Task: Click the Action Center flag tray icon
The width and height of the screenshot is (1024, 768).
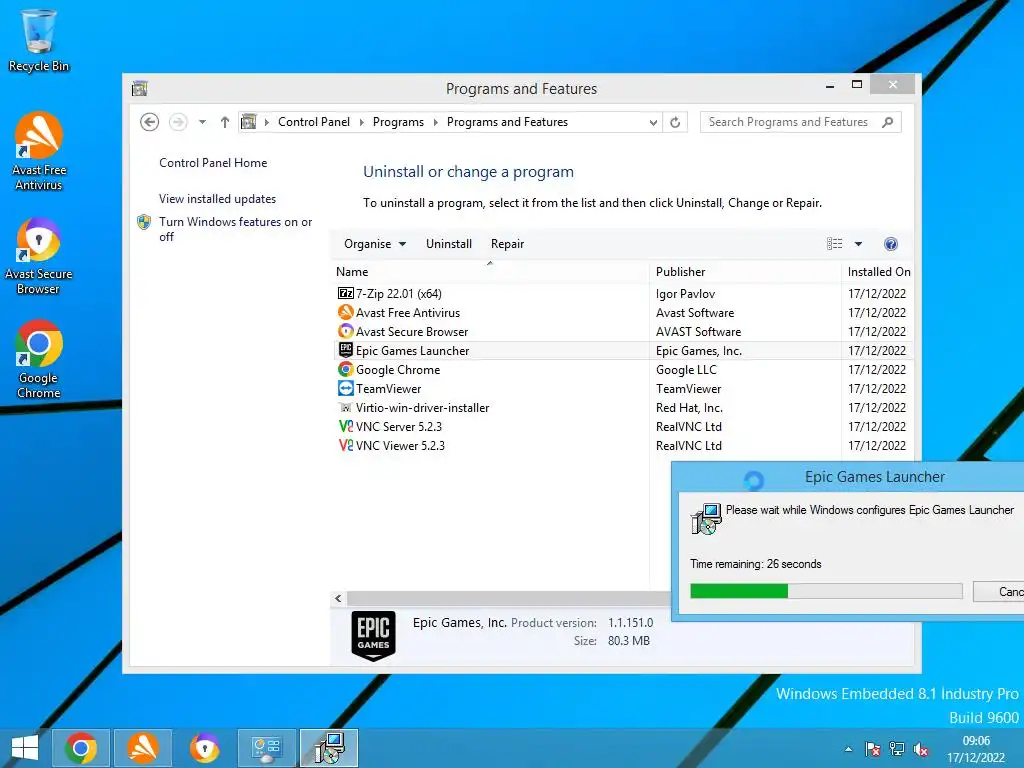Action: tap(872, 749)
